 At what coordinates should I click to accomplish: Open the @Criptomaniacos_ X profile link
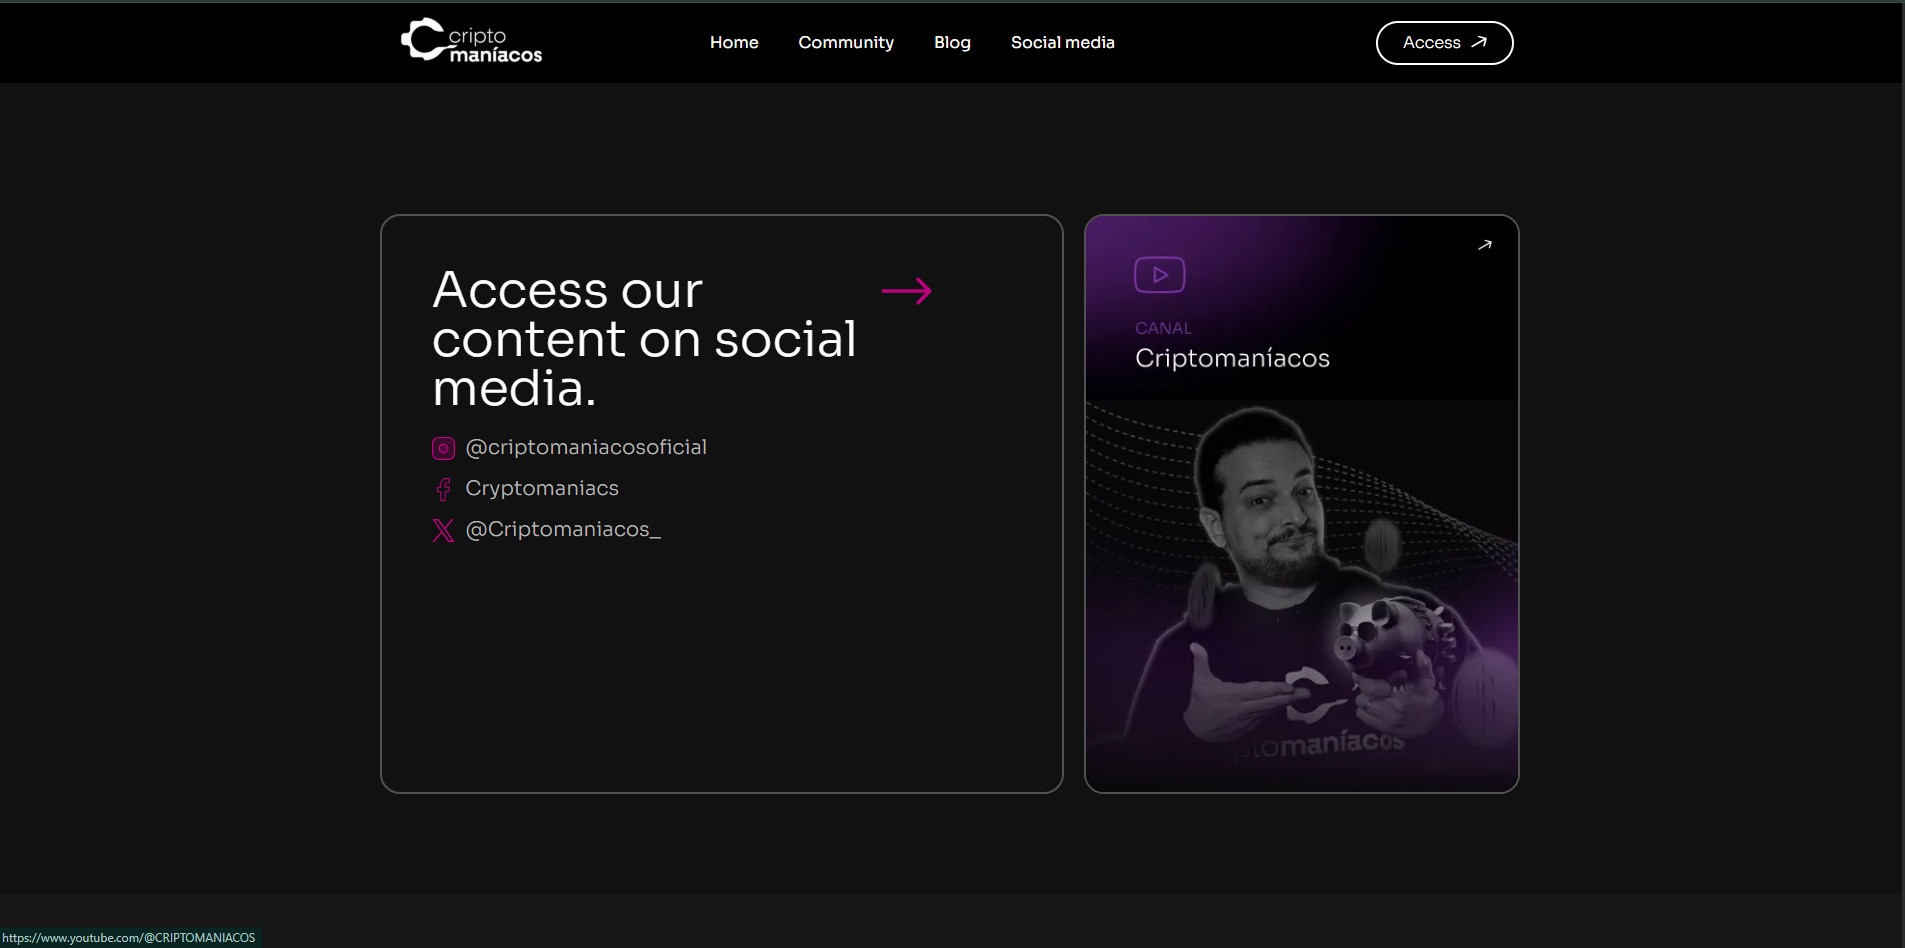tap(563, 529)
